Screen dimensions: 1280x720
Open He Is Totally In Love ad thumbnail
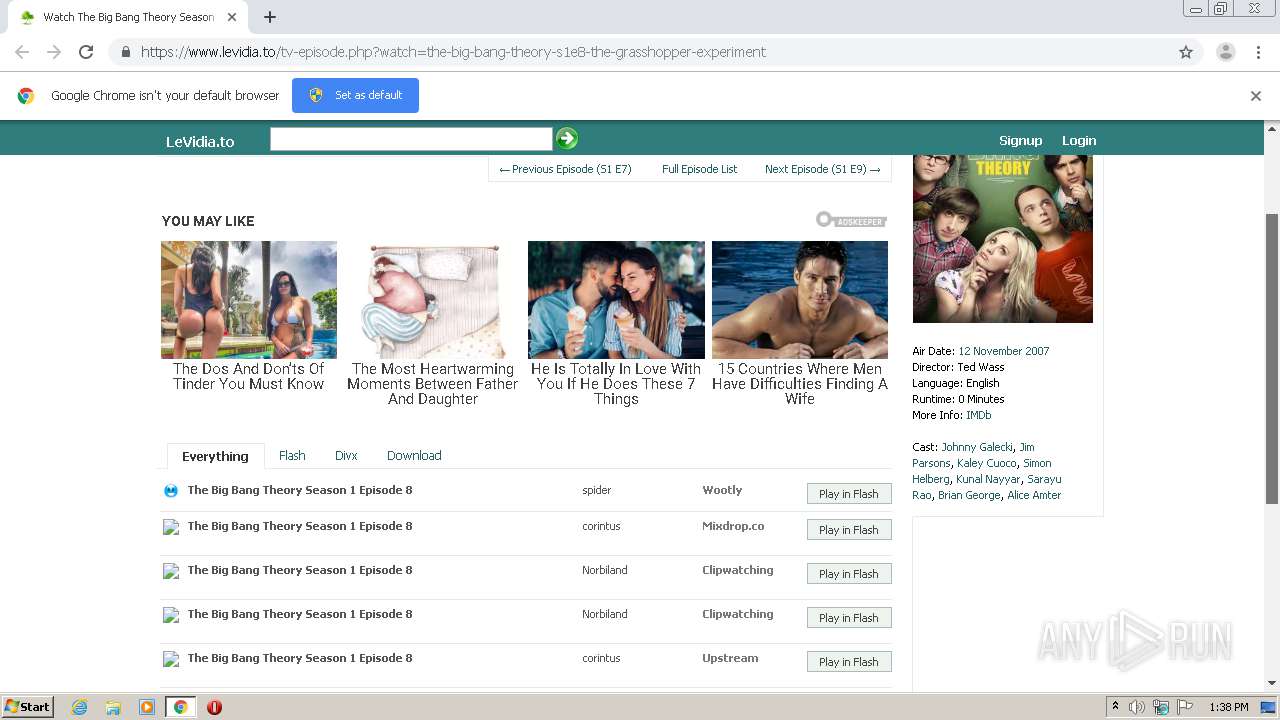point(616,300)
